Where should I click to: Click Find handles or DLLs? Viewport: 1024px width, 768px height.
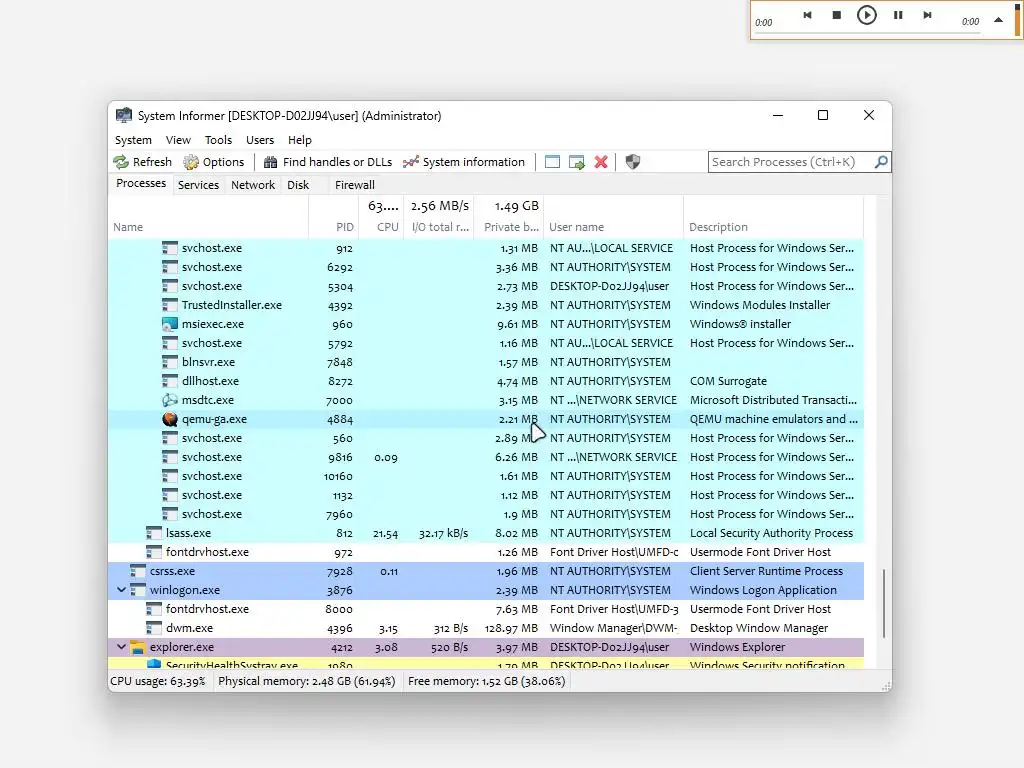coord(328,162)
